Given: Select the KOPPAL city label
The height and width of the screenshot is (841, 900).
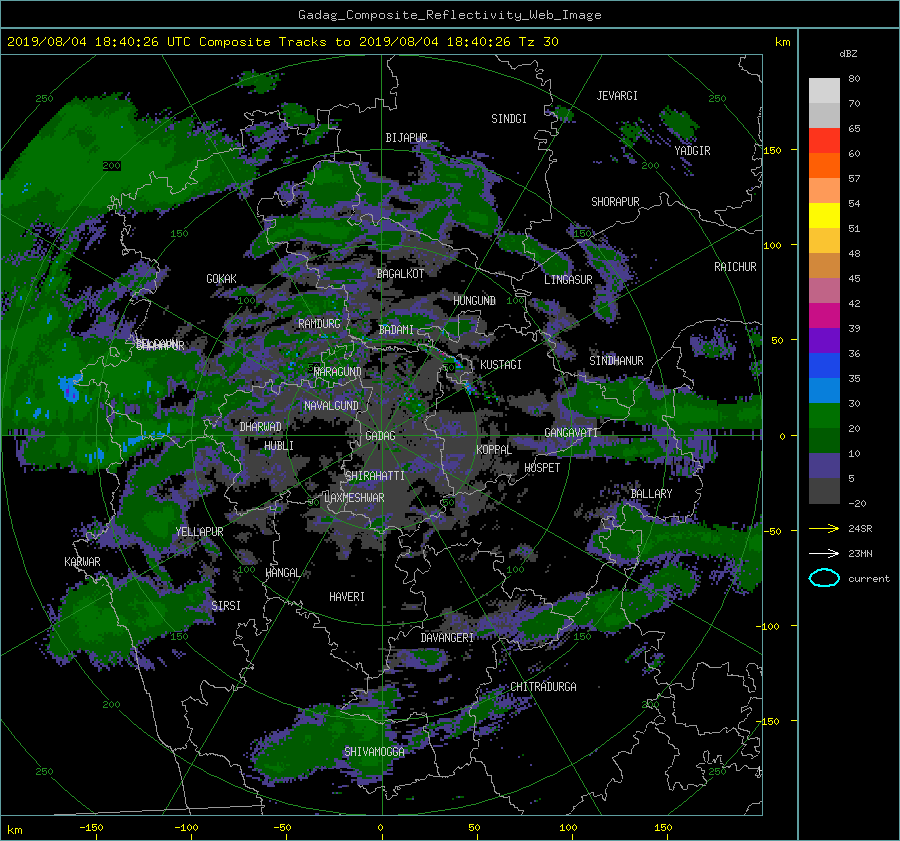Looking at the screenshot, I should 494,450.
